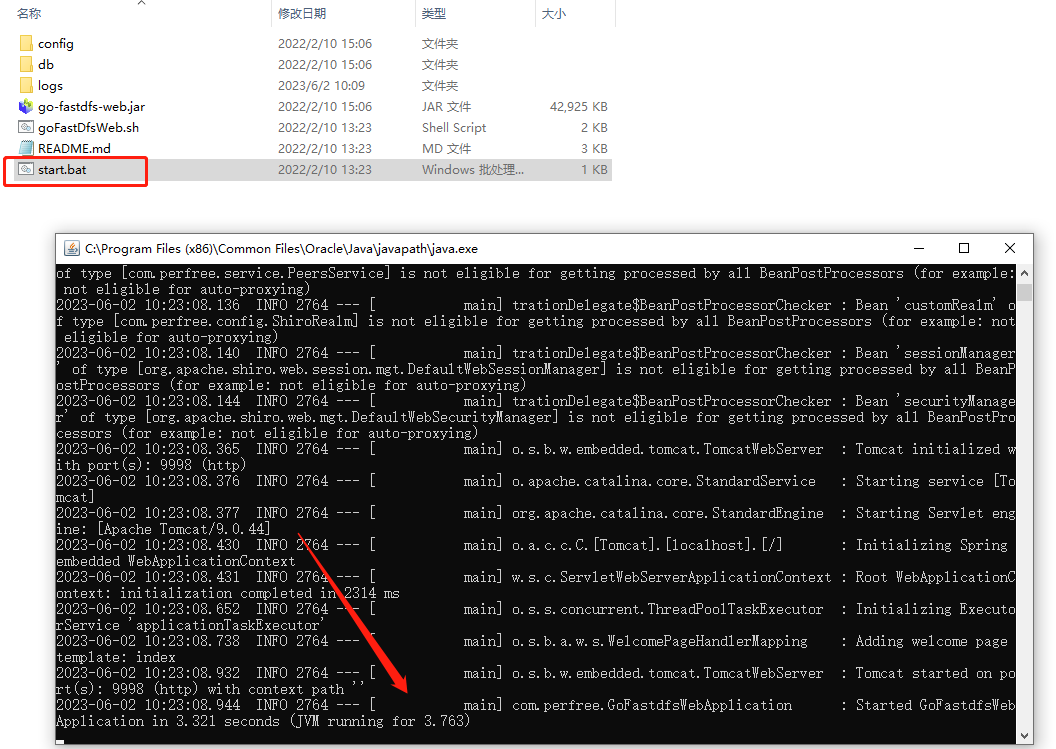
Task: Sort by 修改日期 column header
Action: coord(302,13)
